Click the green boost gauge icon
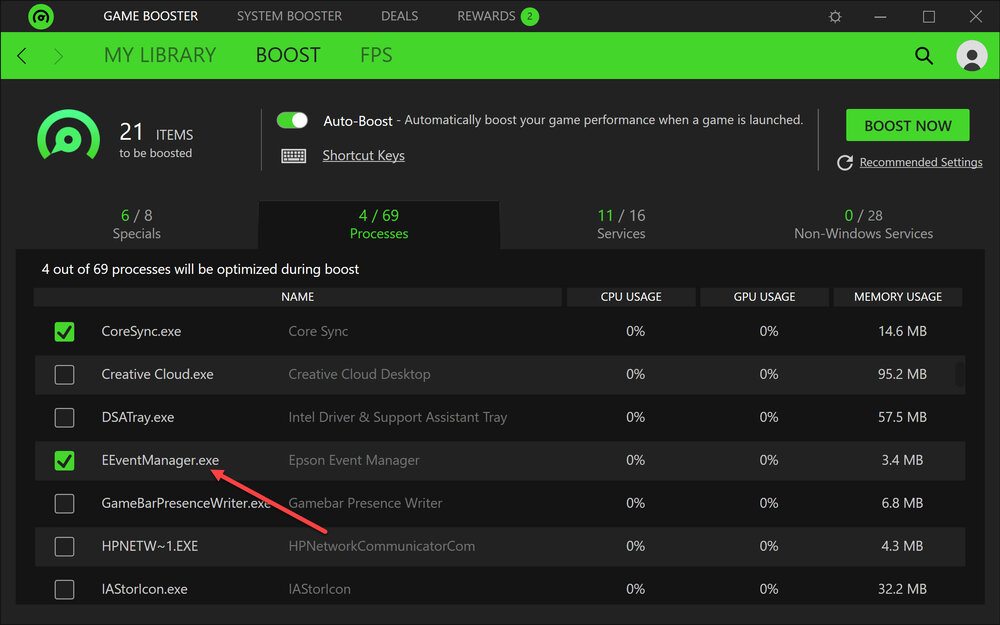This screenshot has width=1000, height=625. tap(68, 136)
